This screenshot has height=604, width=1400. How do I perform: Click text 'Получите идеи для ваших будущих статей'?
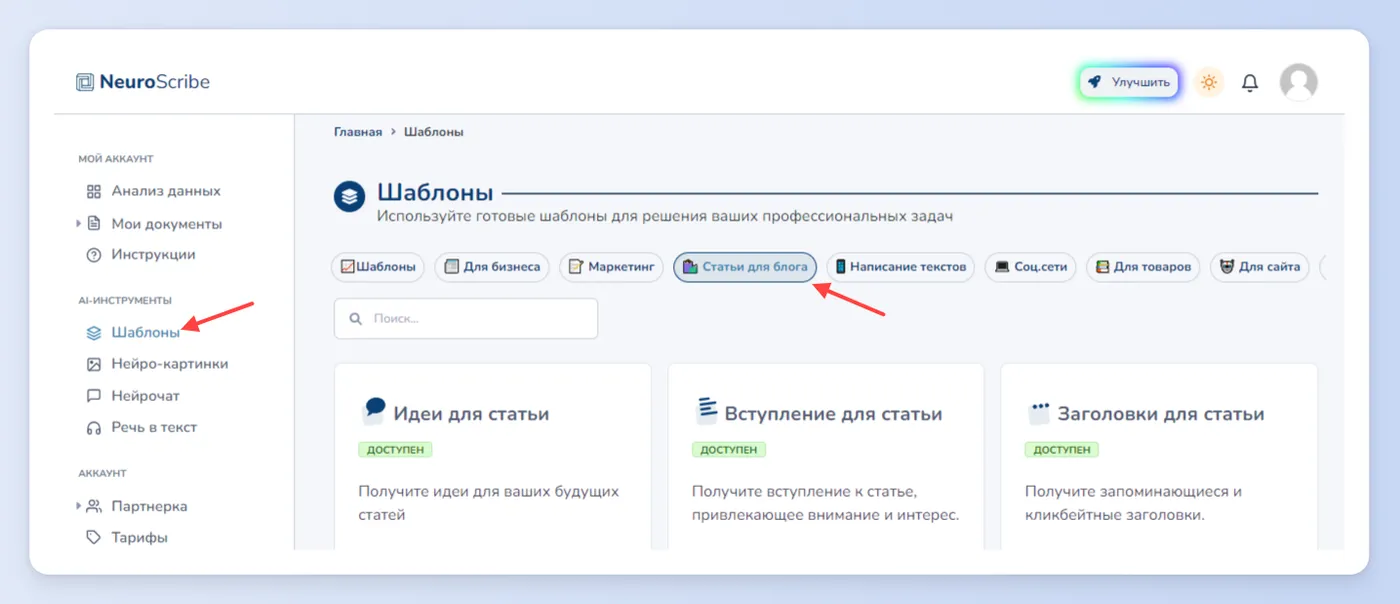[x=489, y=503]
